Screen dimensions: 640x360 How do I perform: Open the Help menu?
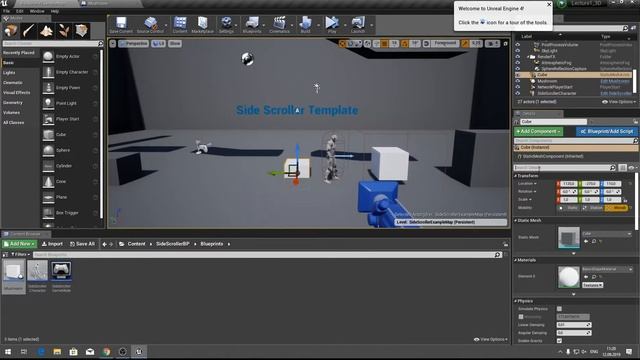pos(55,11)
